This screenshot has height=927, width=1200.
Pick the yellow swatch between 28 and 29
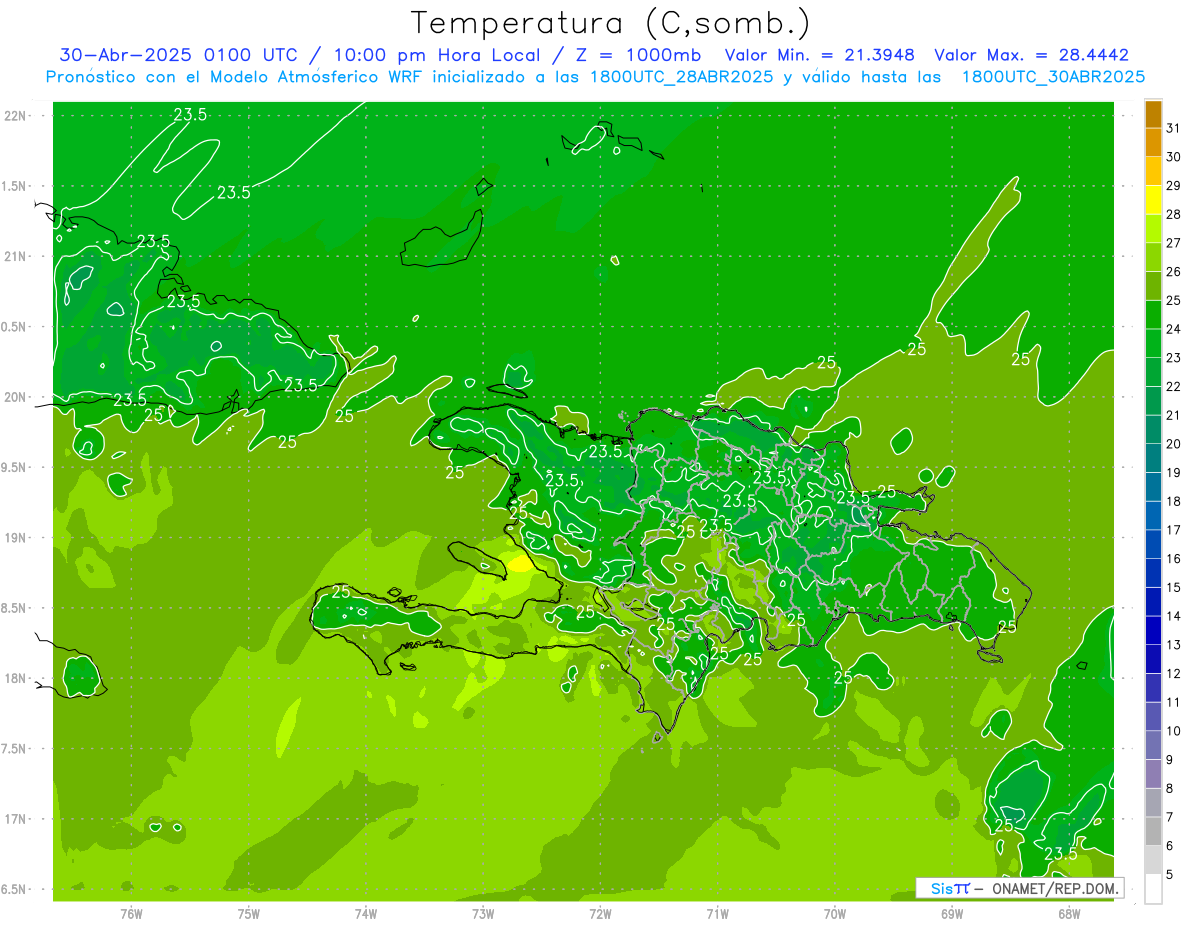[1153, 200]
